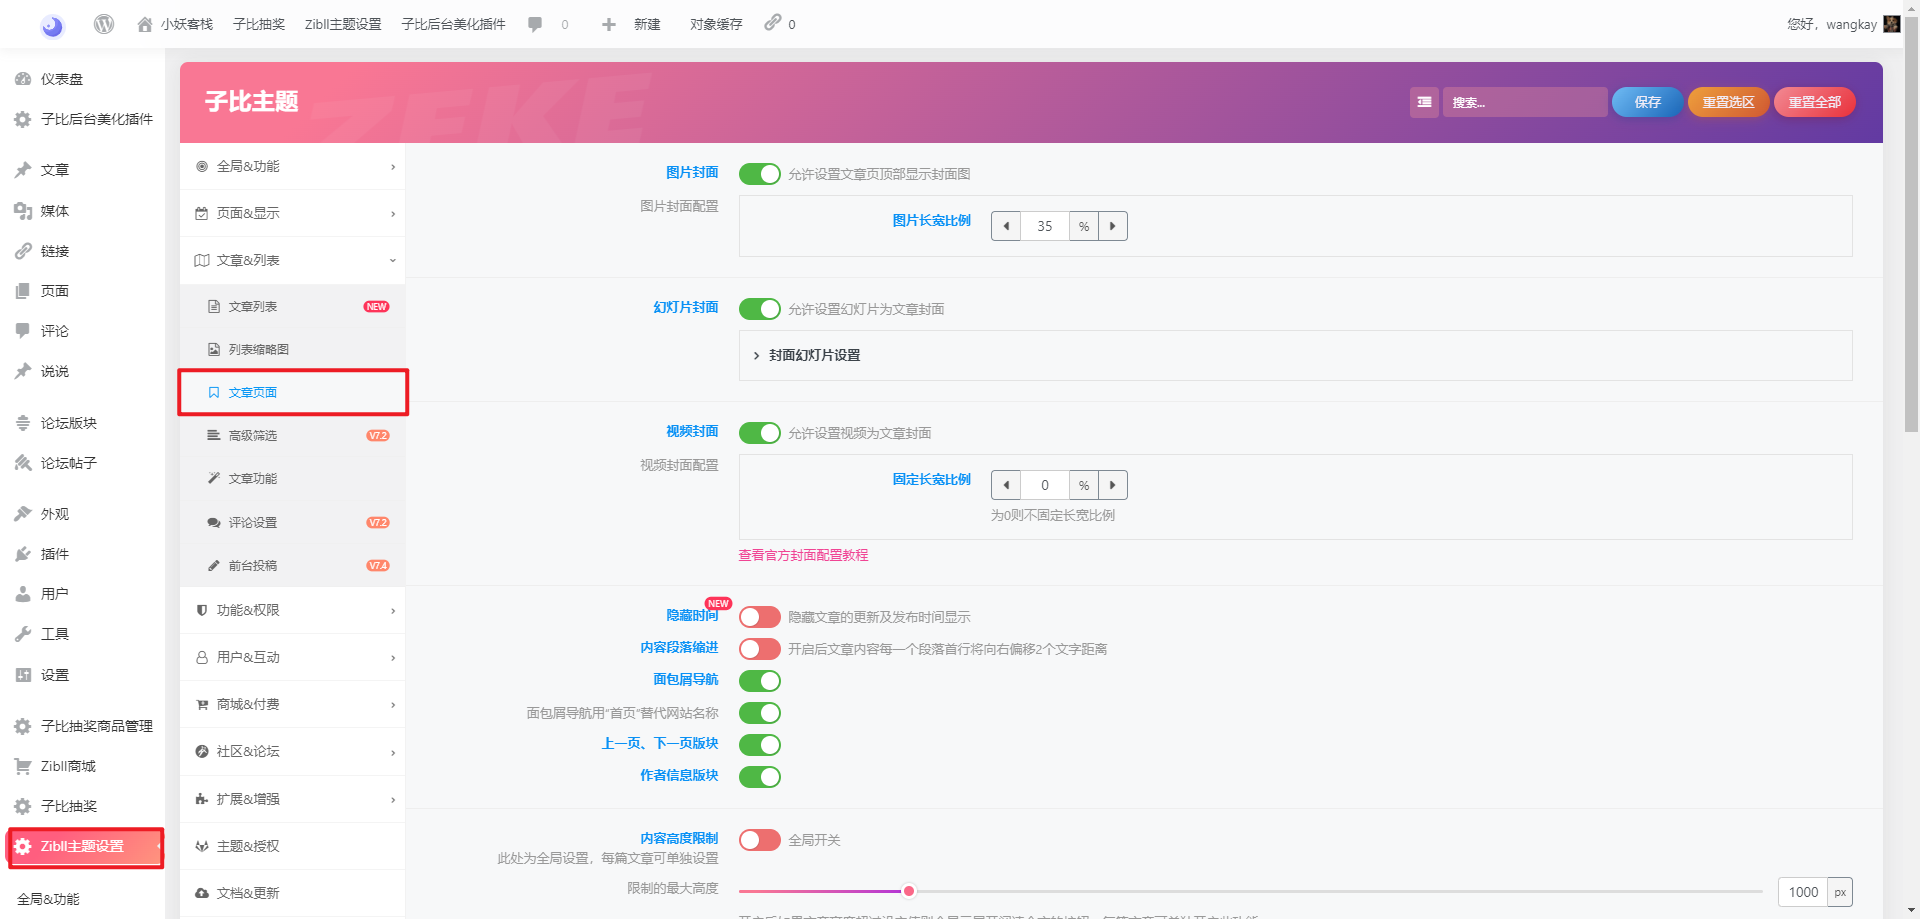1920x919 pixels.
Task: Expand the 全局&功能 section
Action: click(293, 166)
